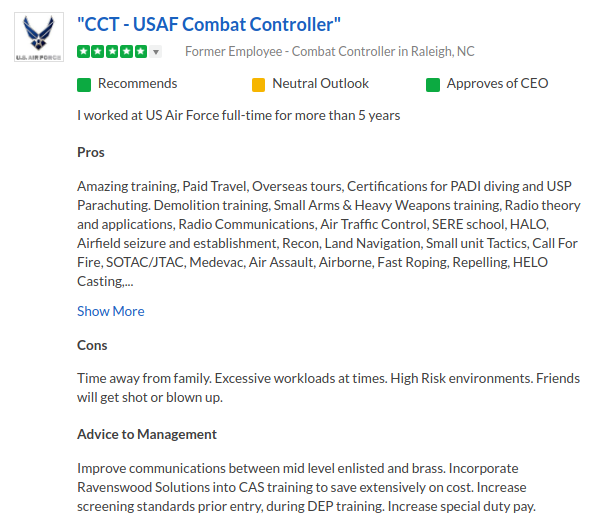Click the third green rating star
The image size is (600, 524).
coord(112,52)
